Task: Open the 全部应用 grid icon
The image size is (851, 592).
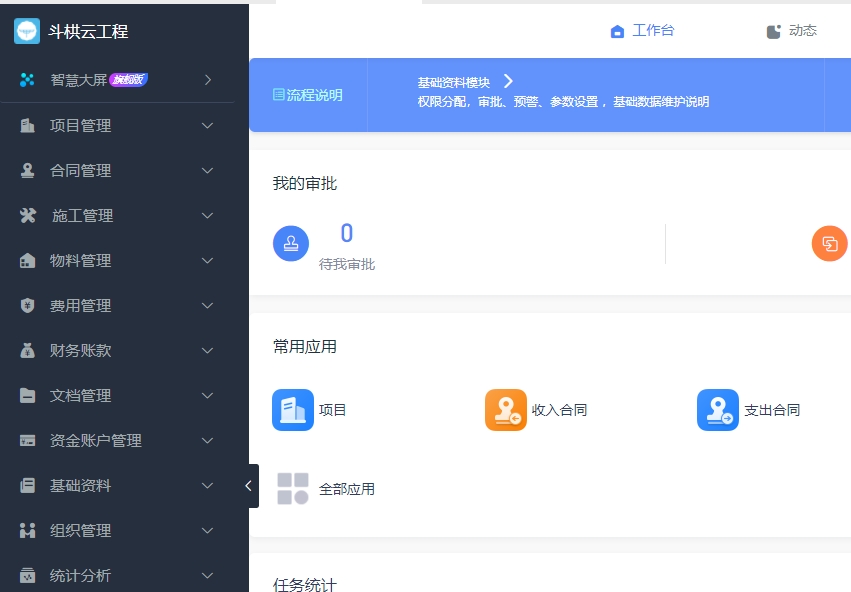Action: (x=292, y=489)
